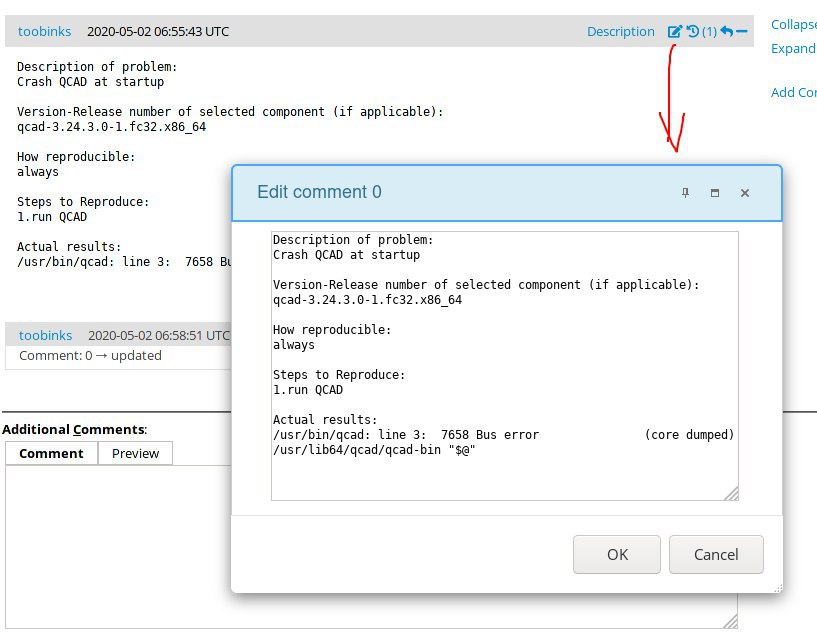
Task: Open the Description link
Action: tap(621, 31)
